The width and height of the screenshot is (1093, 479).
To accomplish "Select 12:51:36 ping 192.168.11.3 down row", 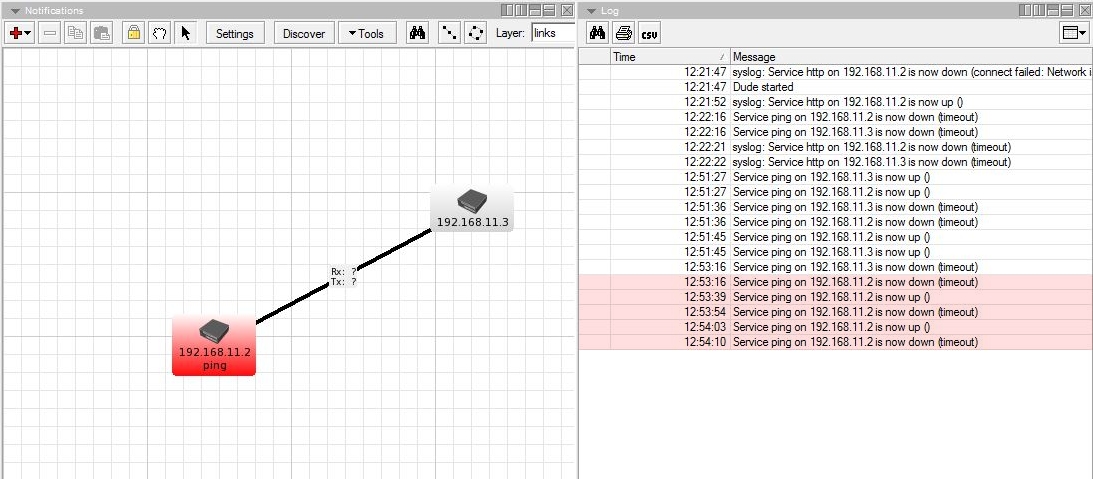I will 836,207.
